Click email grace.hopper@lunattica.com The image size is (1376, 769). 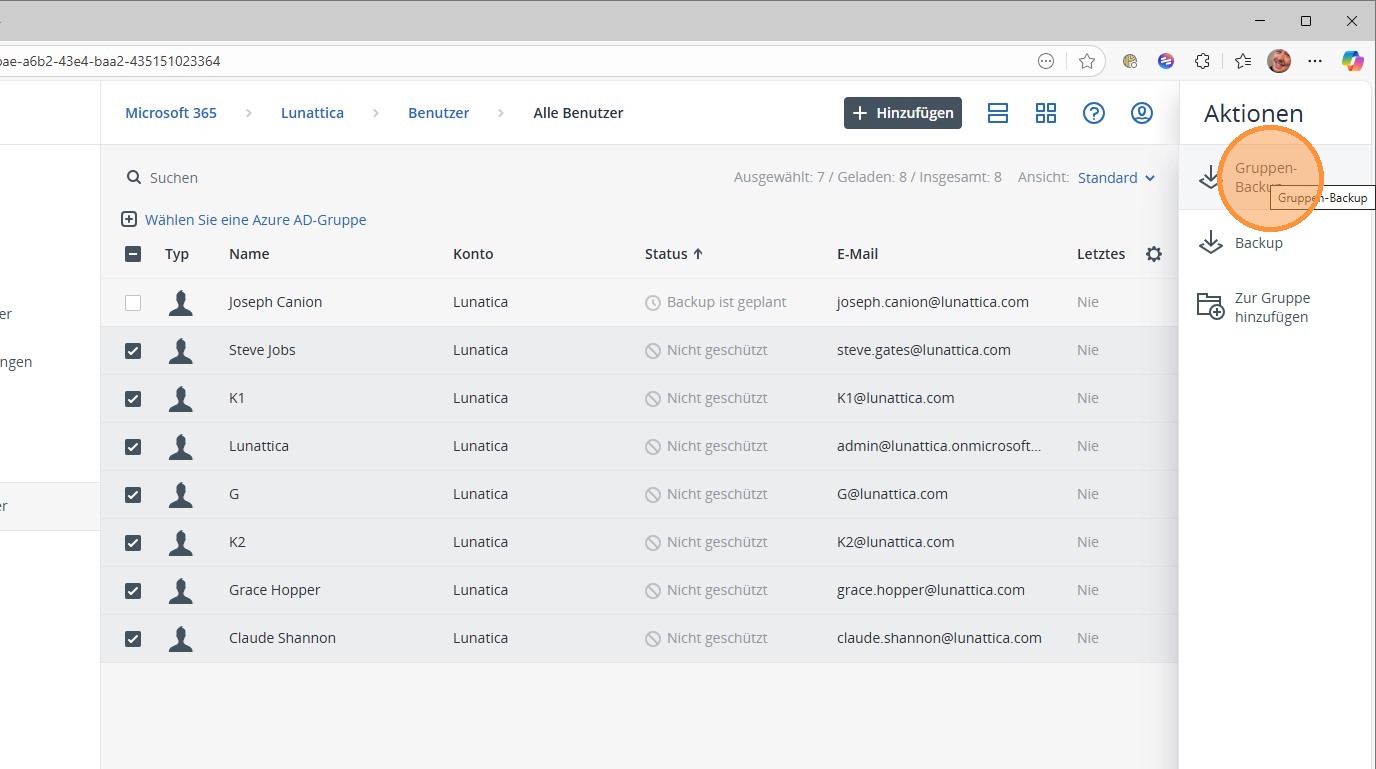click(x=931, y=590)
